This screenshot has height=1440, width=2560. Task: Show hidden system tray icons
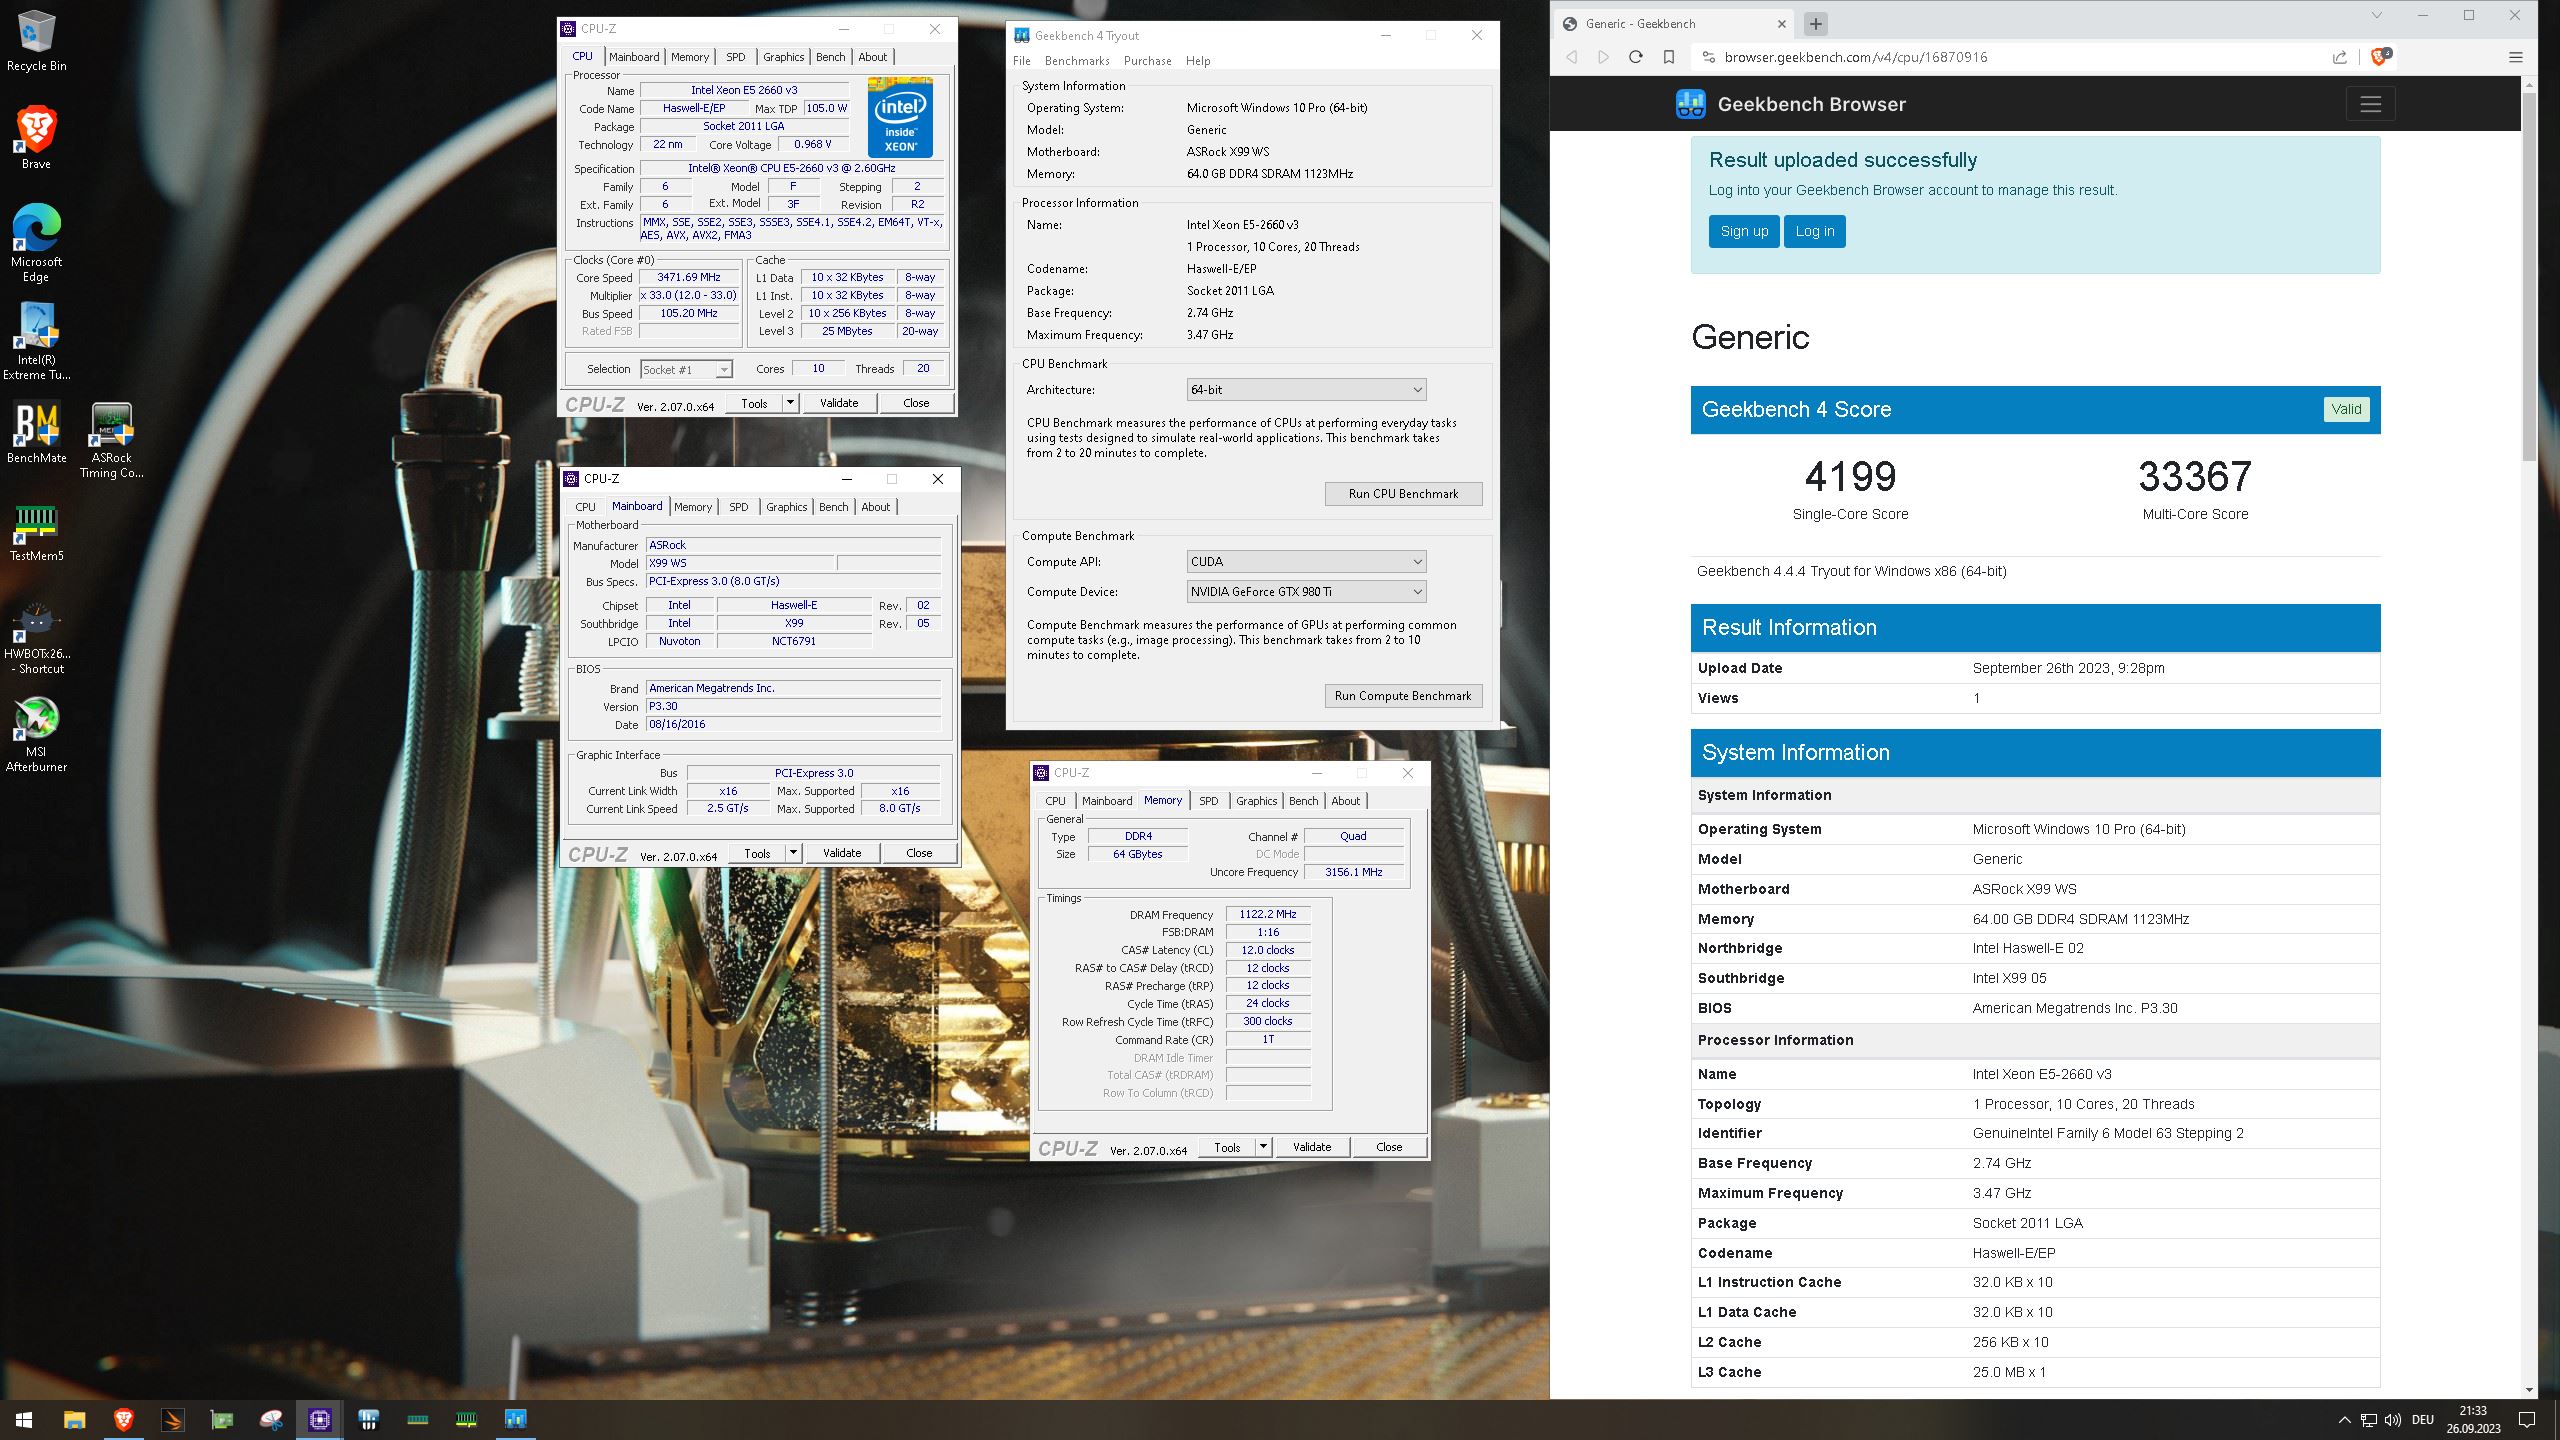pyautogui.click(x=2344, y=1420)
